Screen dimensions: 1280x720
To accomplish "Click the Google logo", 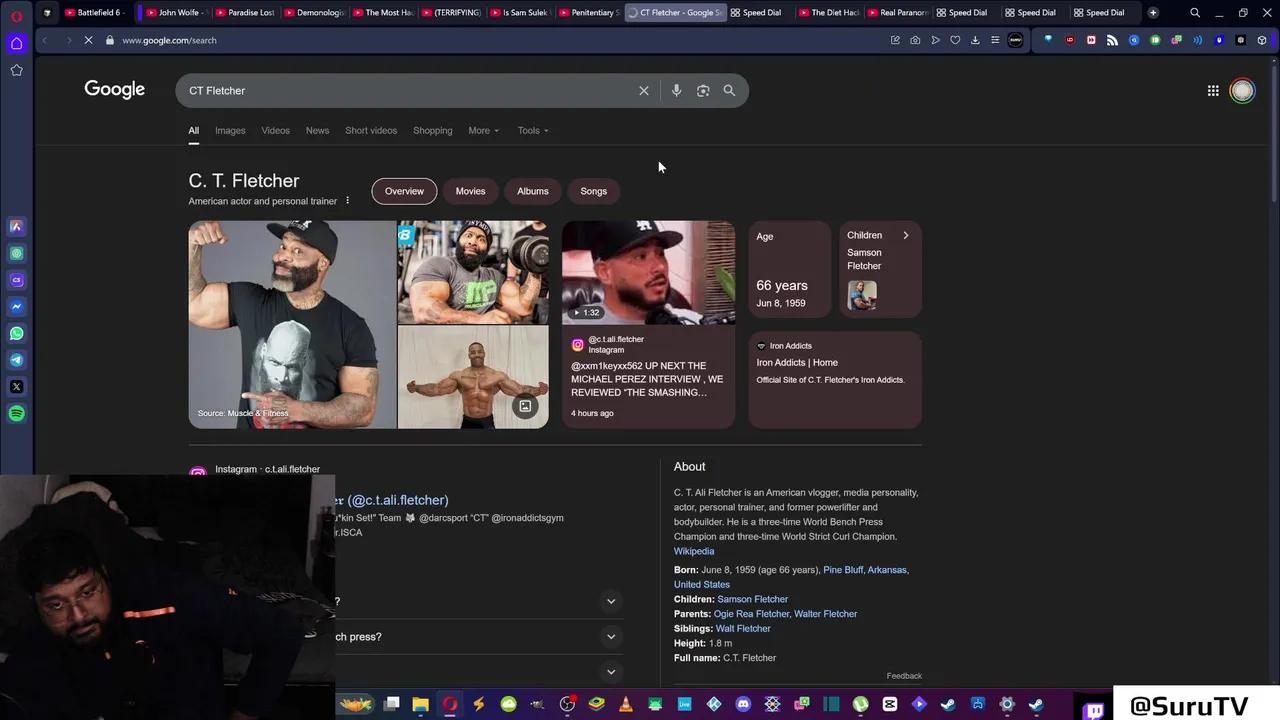I will click(115, 90).
